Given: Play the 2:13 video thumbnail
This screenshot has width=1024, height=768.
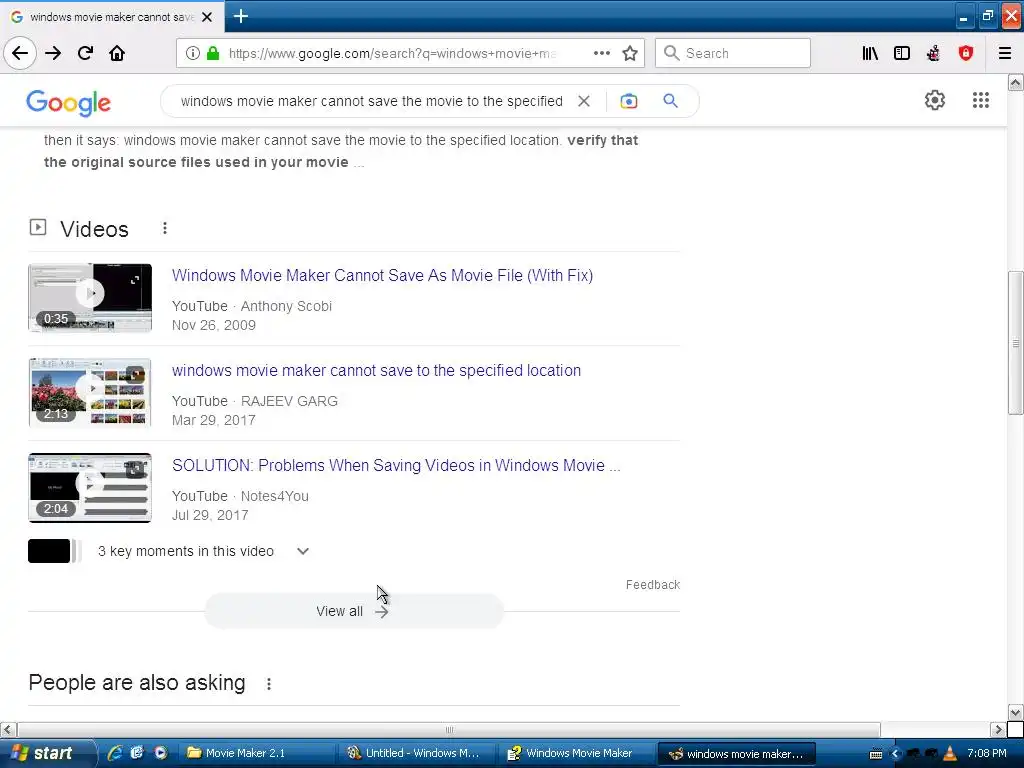Looking at the screenshot, I should [x=90, y=392].
